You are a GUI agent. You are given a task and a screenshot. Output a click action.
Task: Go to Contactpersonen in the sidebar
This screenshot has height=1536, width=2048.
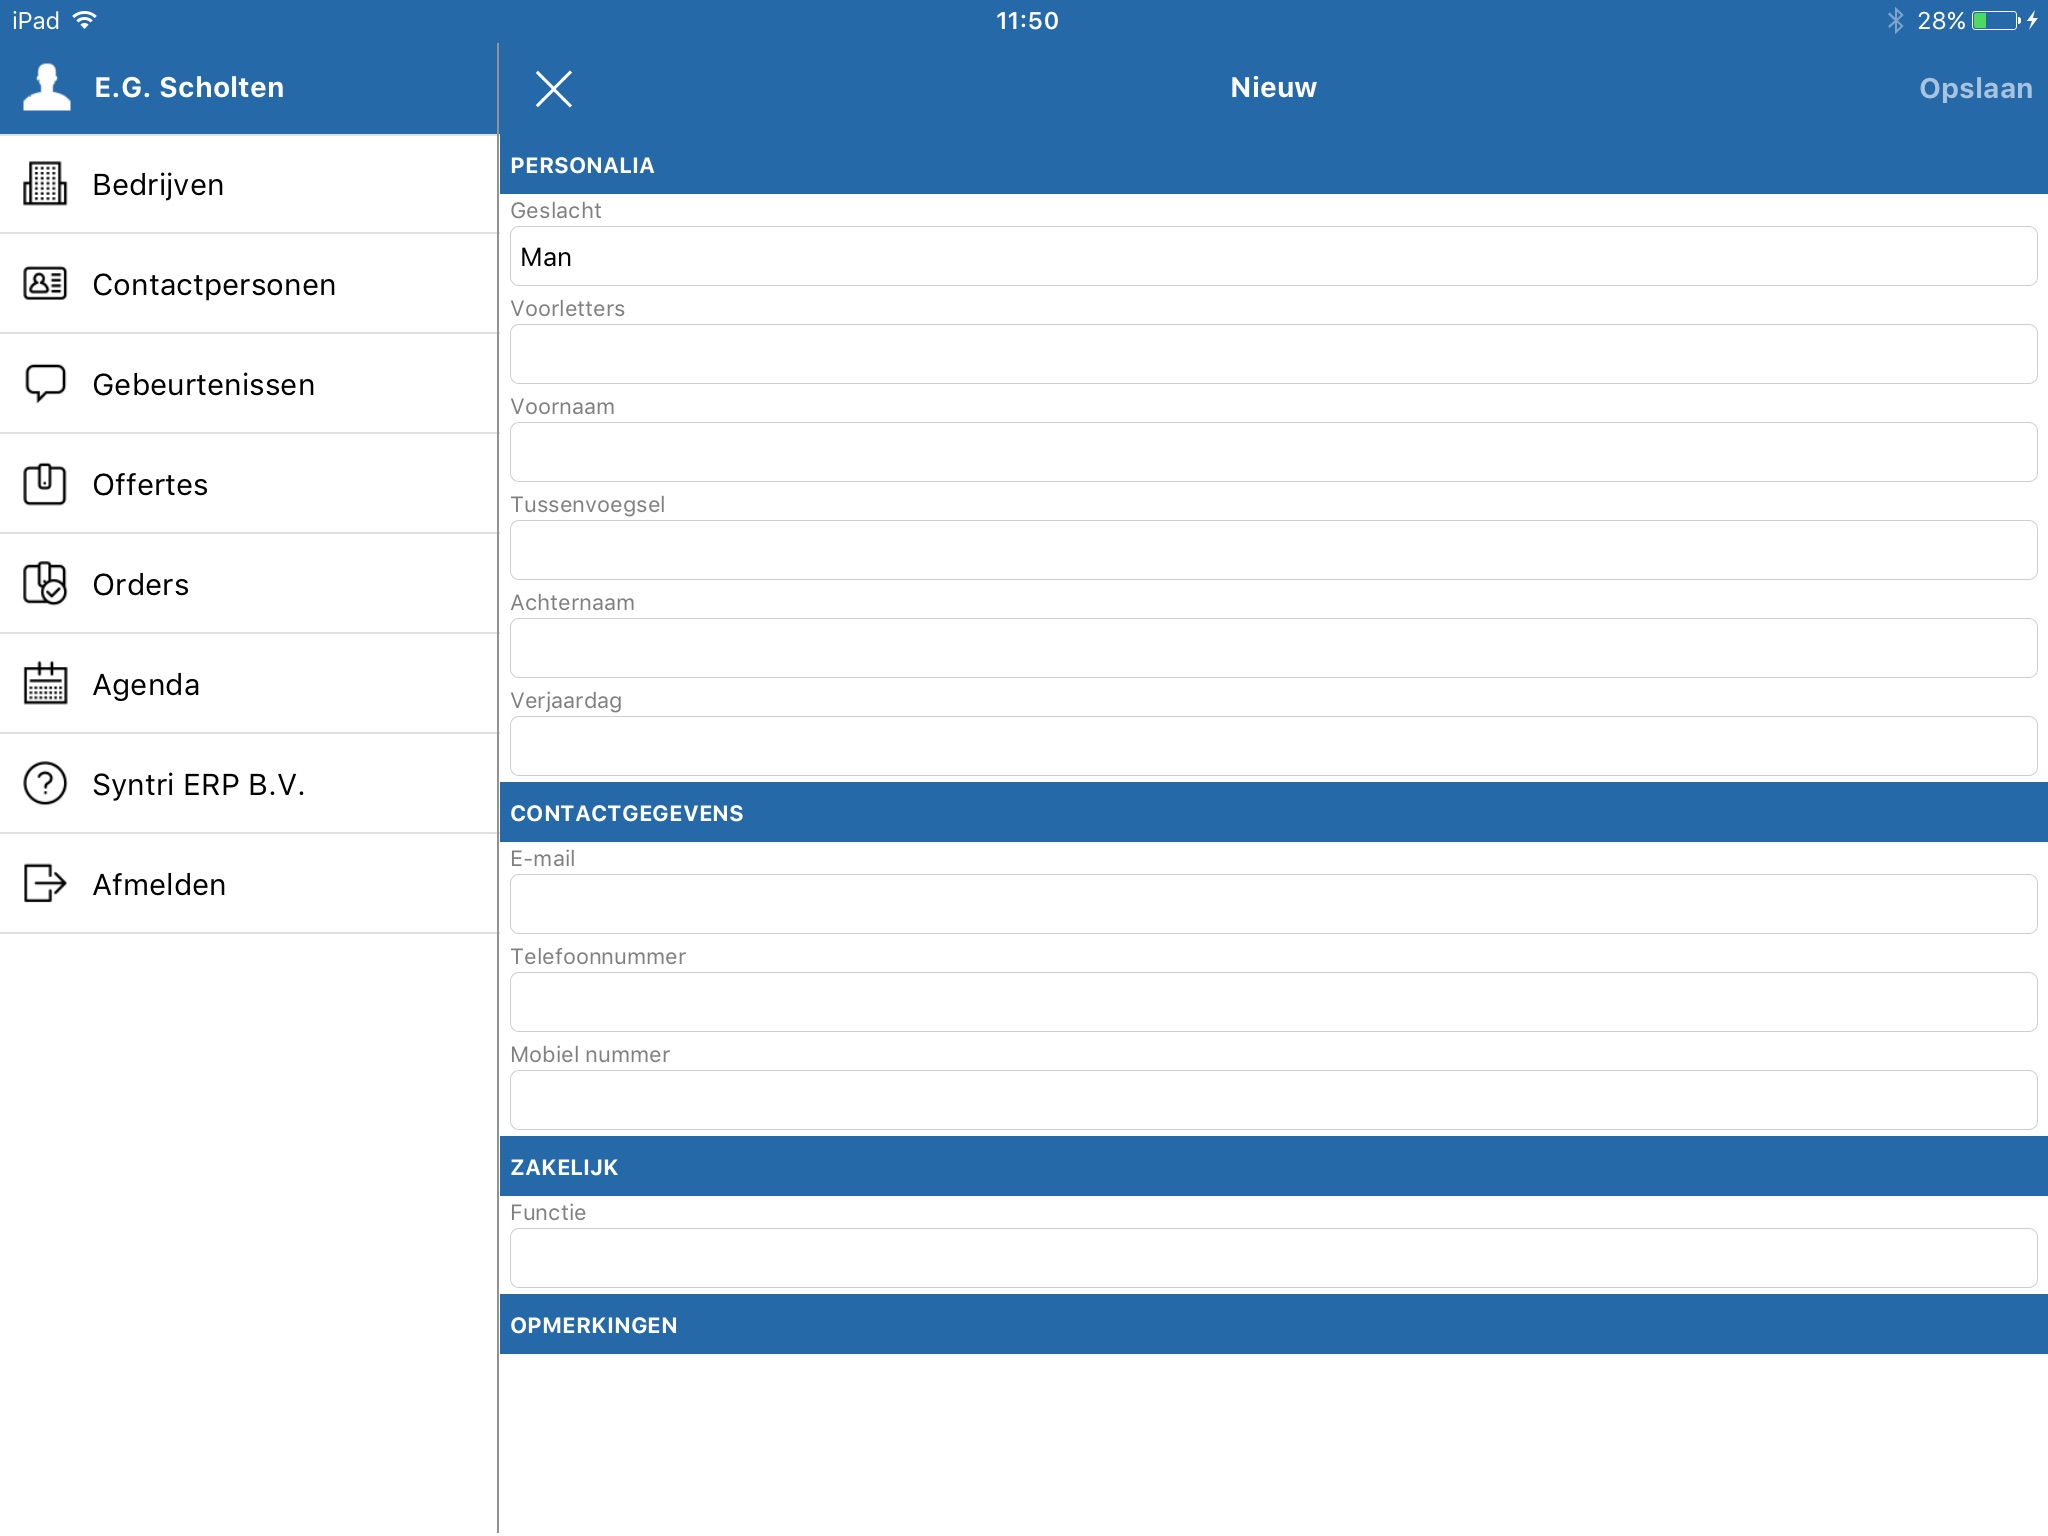(x=249, y=284)
